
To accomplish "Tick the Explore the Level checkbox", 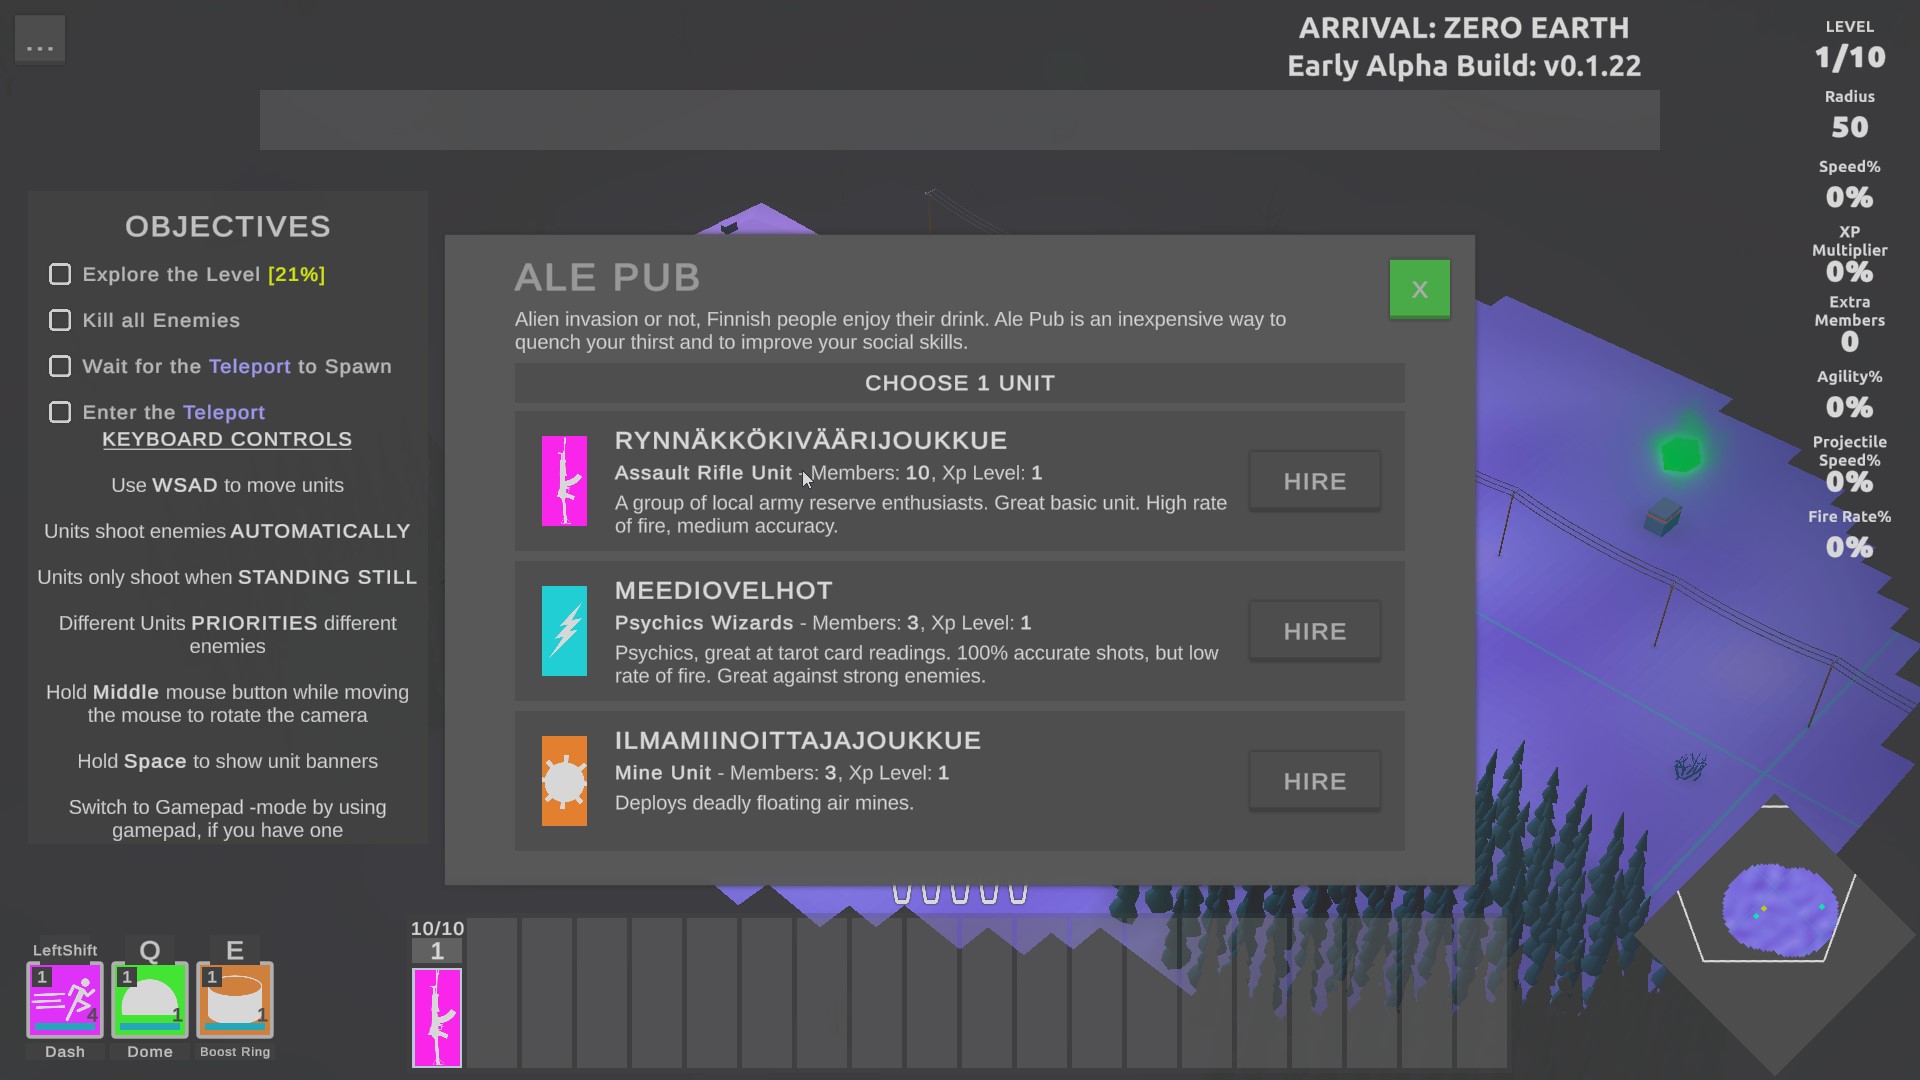I will click(x=60, y=274).
